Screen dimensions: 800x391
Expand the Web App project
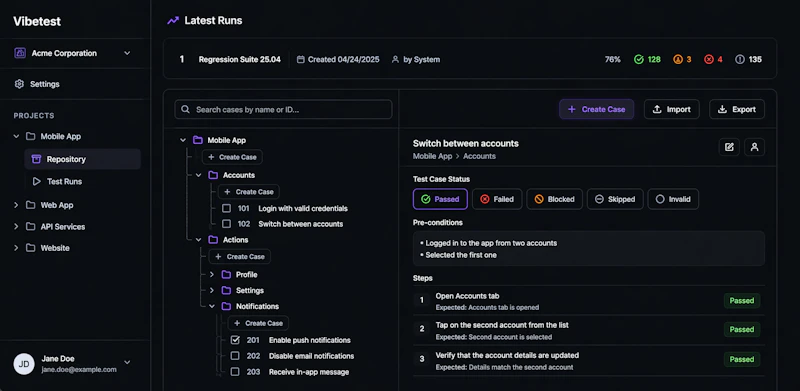[x=16, y=205]
